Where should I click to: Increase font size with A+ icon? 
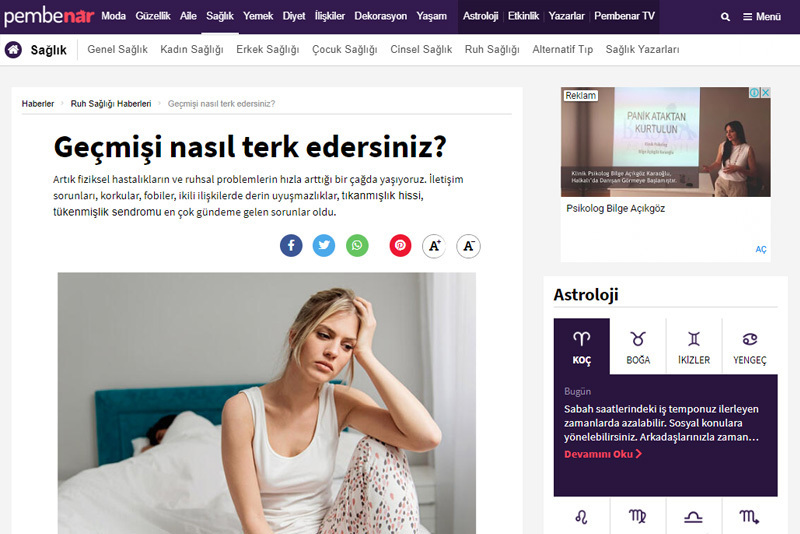tap(434, 246)
